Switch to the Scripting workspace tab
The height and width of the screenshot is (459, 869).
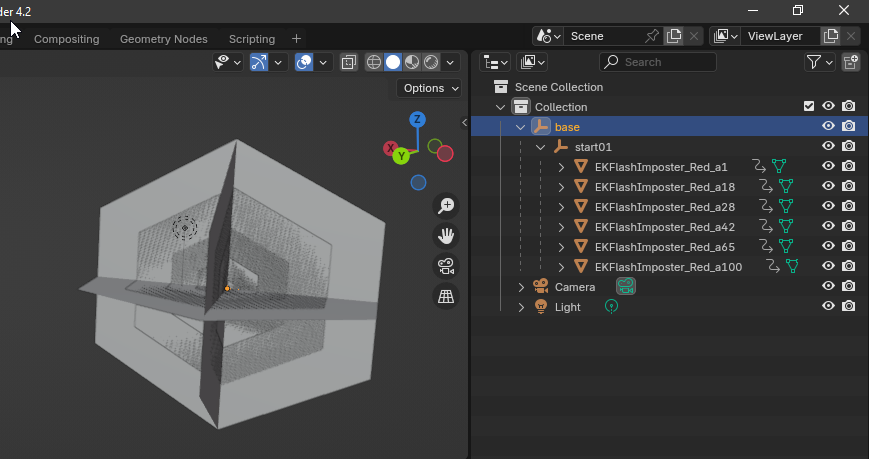pyautogui.click(x=251, y=39)
